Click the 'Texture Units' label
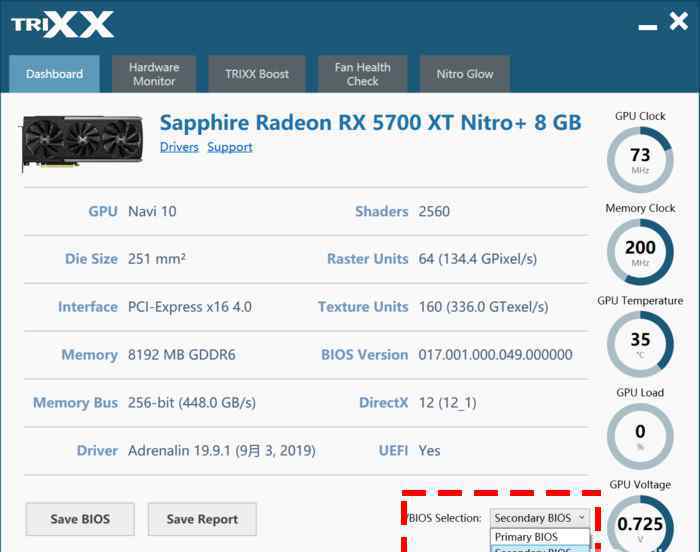This screenshot has height=552, width=700. (x=363, y=307)
